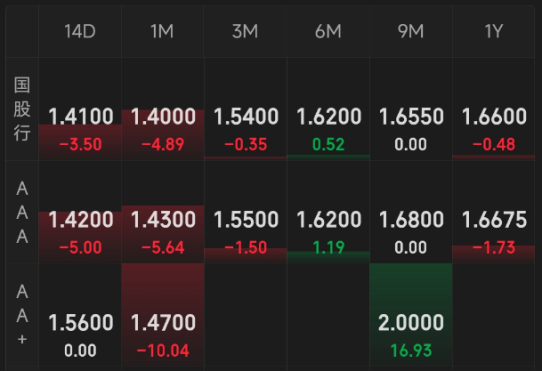542x372 pixels.
Task: Select the green 2.0000 cell showing 16.93
Action: point(411,317)
